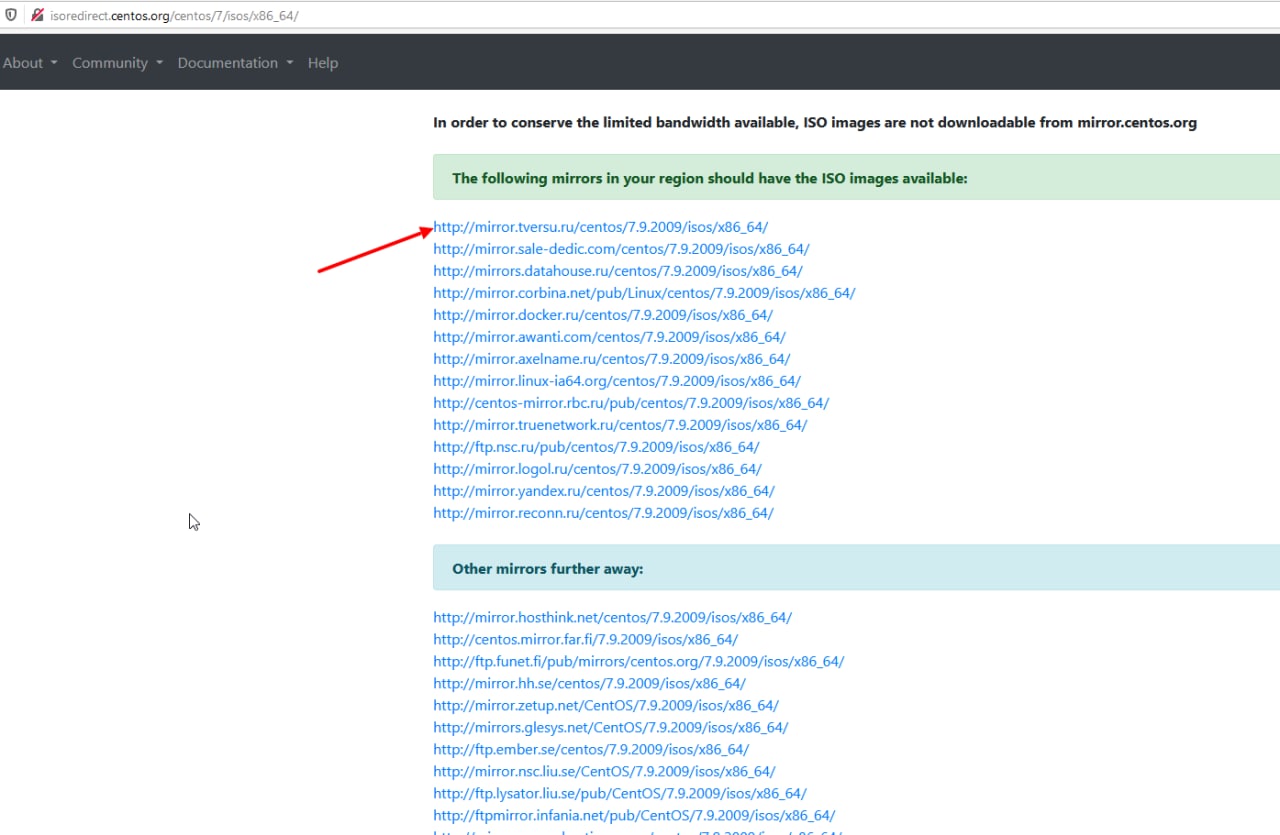The image size is (1280, 835).
Task: Open the mirror.hosthink.net mirror link
Action: click(612, 618)
